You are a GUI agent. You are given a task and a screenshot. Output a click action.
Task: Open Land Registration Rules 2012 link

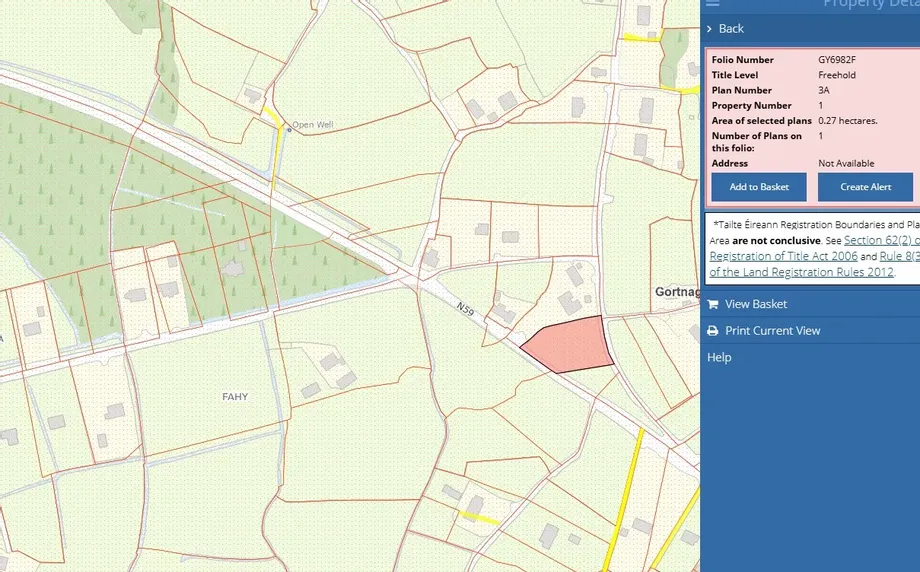(801, 272)
